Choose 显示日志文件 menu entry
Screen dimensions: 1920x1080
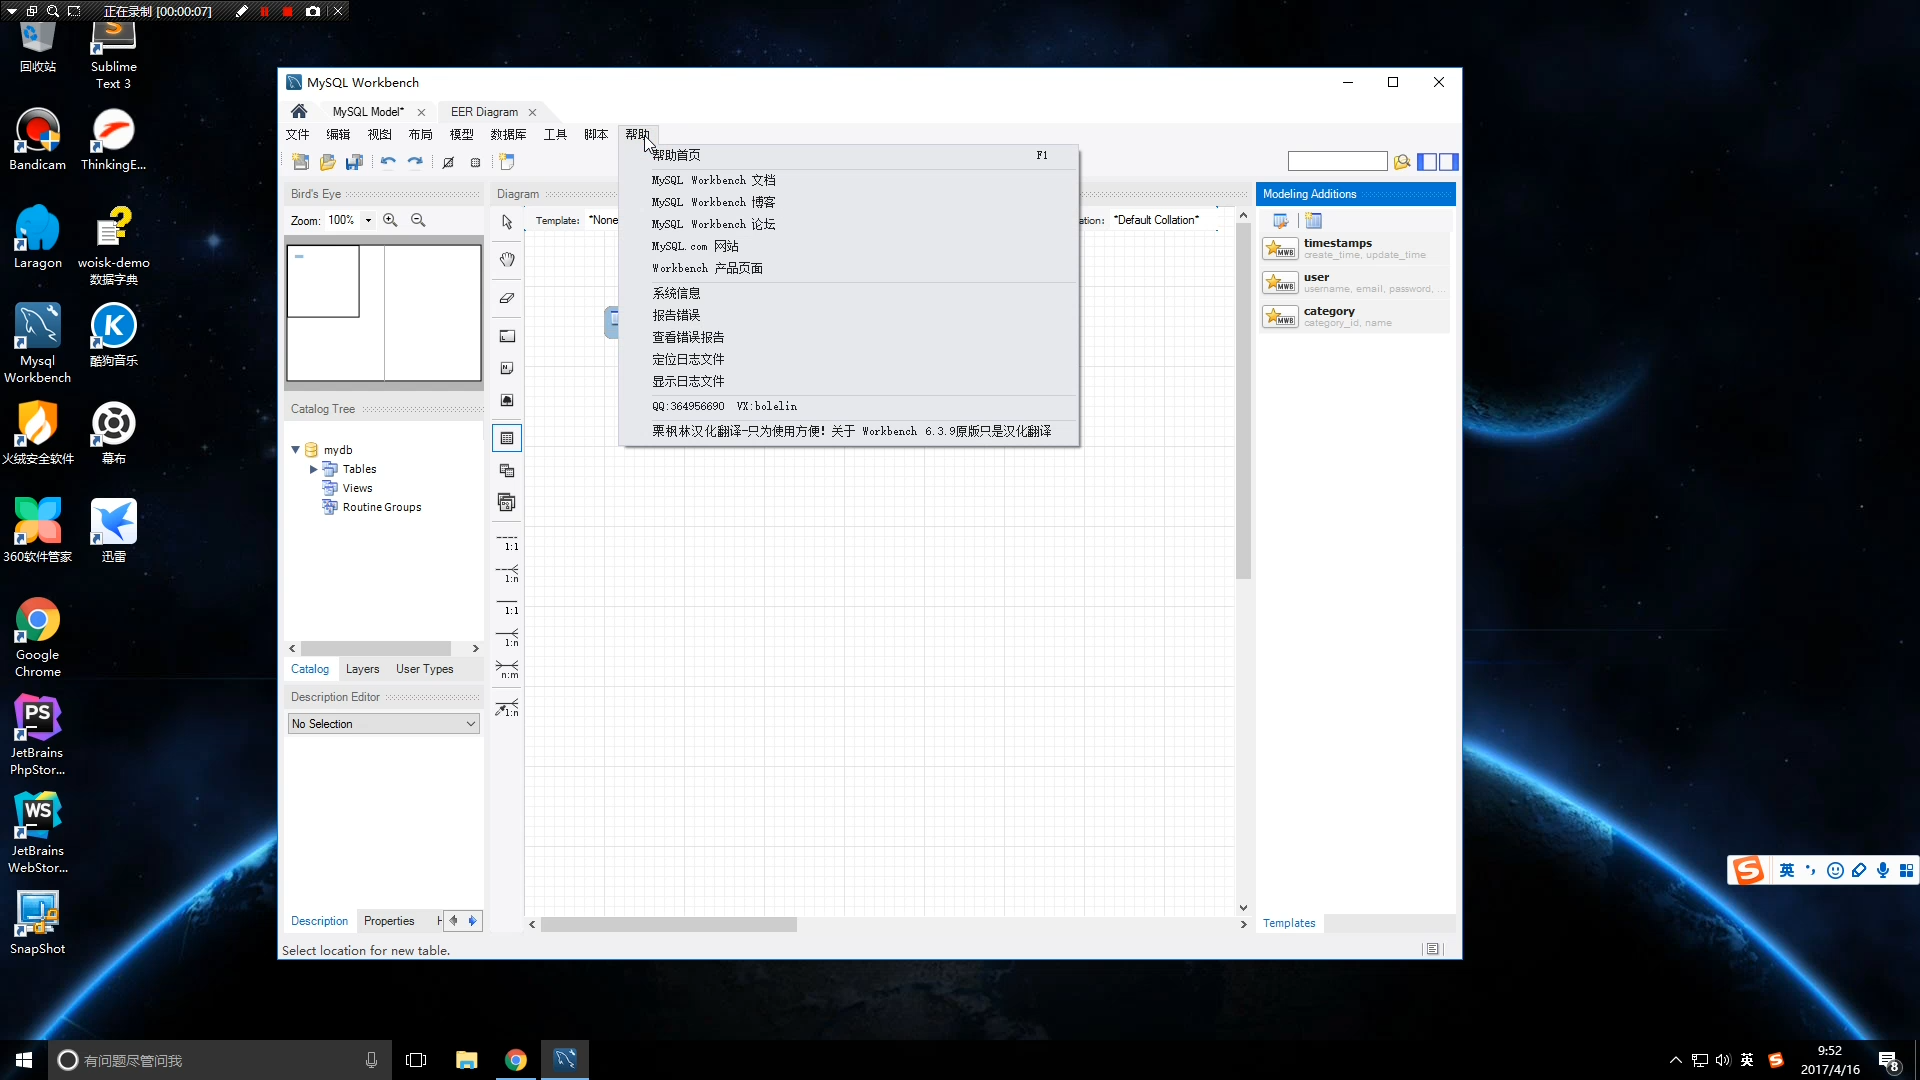pyautogui.click(x=849, y=381)
